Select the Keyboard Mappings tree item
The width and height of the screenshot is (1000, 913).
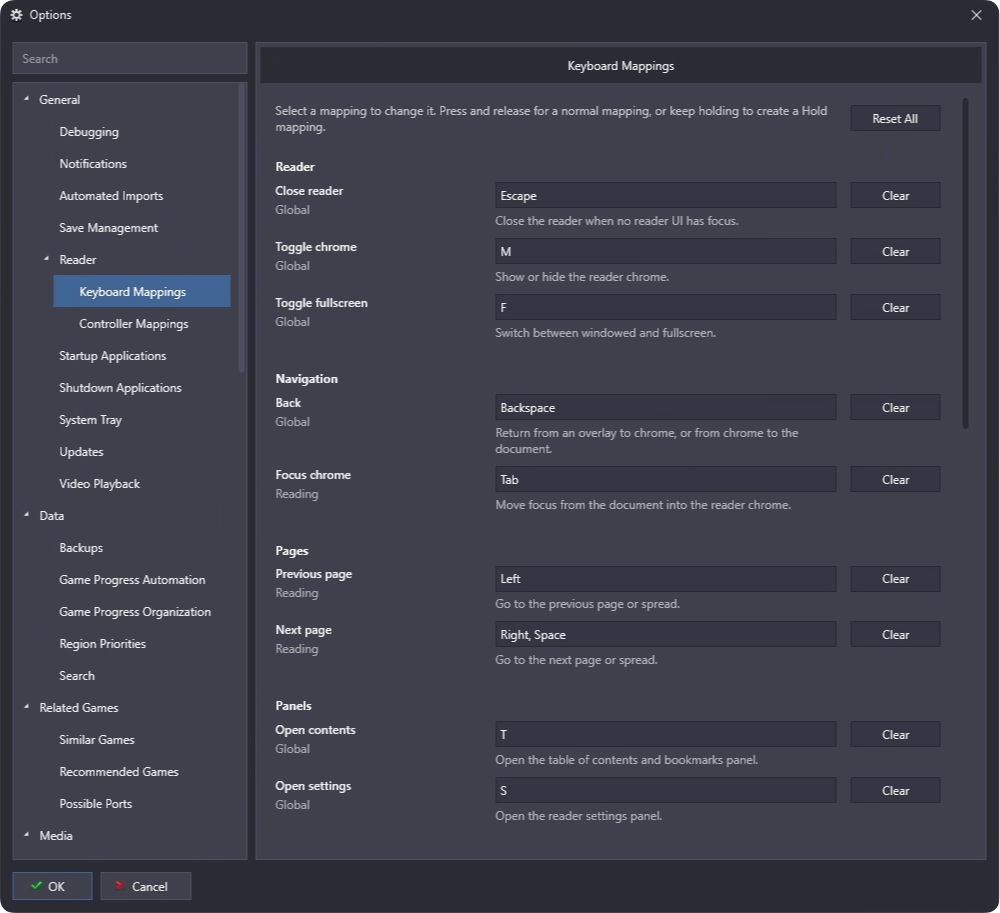tap(142, 291)
